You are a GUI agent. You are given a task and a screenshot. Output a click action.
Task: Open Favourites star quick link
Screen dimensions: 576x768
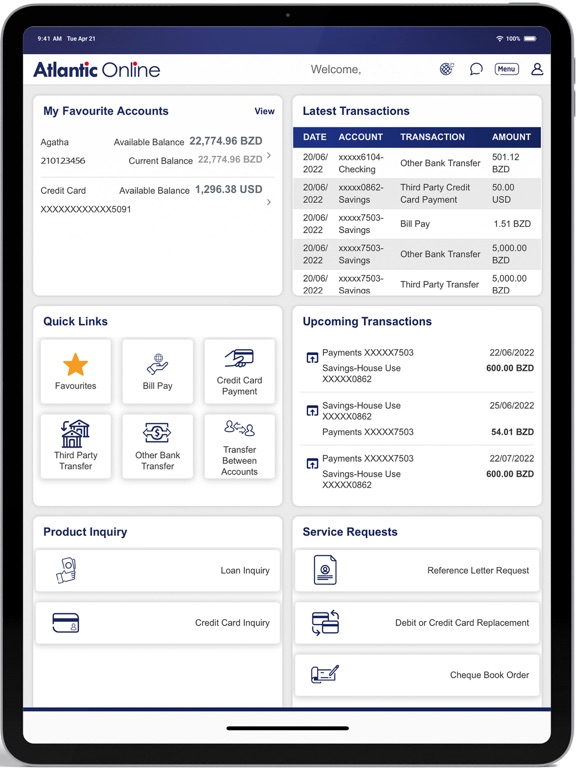[75, 365]
